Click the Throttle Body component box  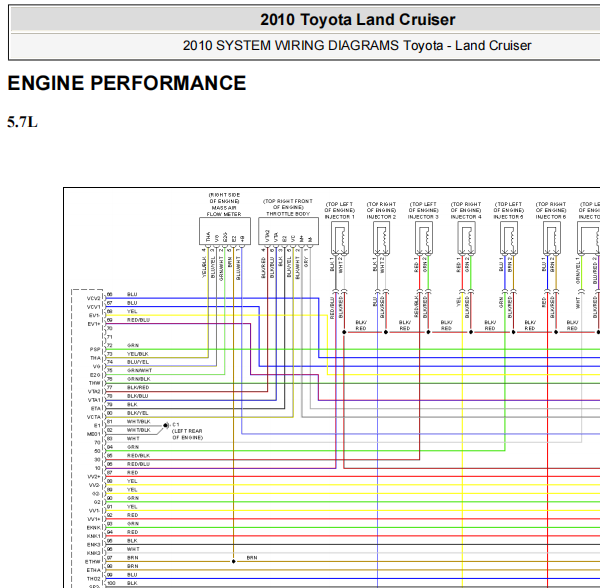click(x=289, y=231)
